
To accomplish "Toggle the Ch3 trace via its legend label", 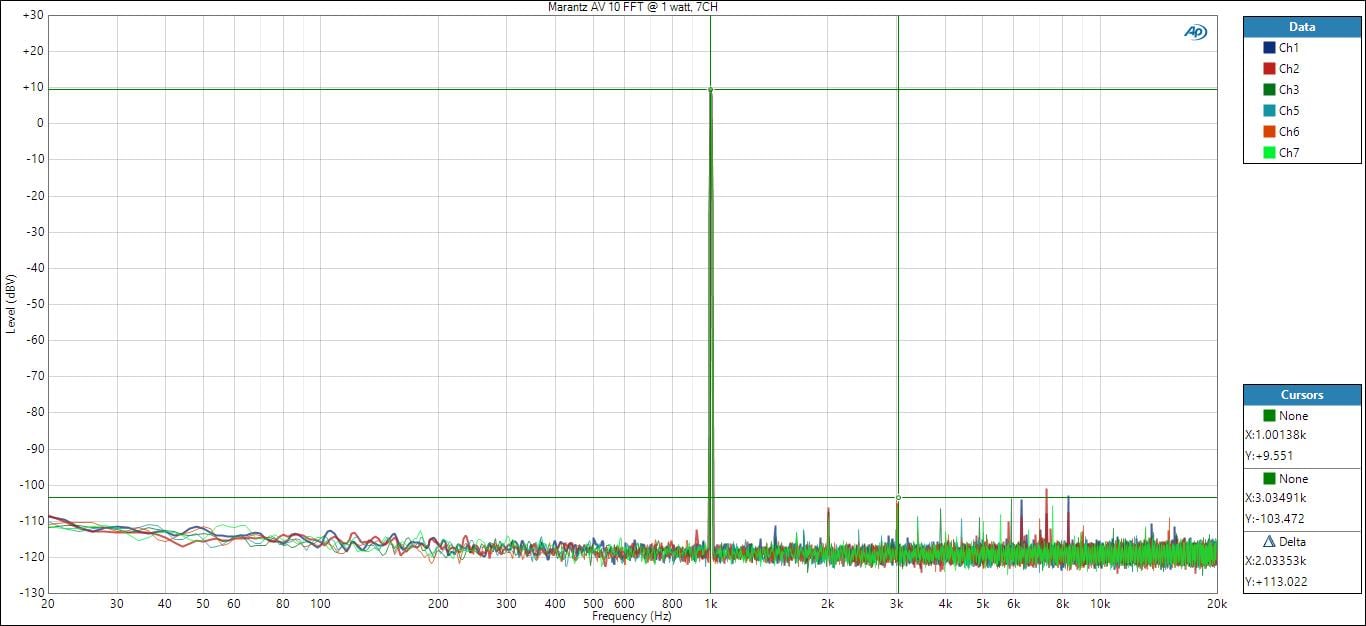I will [x=1289, y=90].
